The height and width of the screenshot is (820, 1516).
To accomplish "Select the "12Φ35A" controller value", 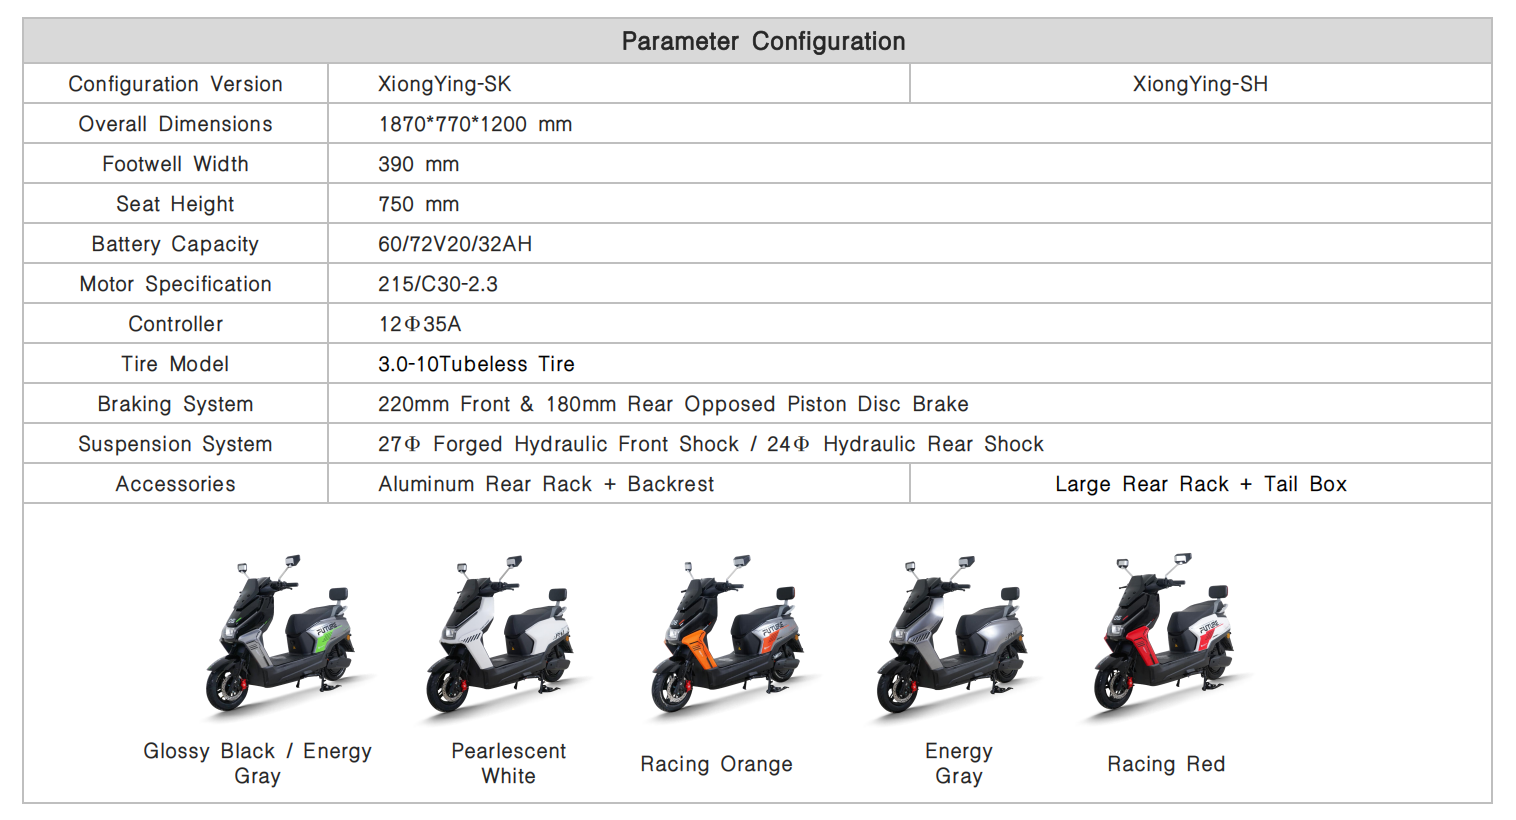I will point(419,324).
